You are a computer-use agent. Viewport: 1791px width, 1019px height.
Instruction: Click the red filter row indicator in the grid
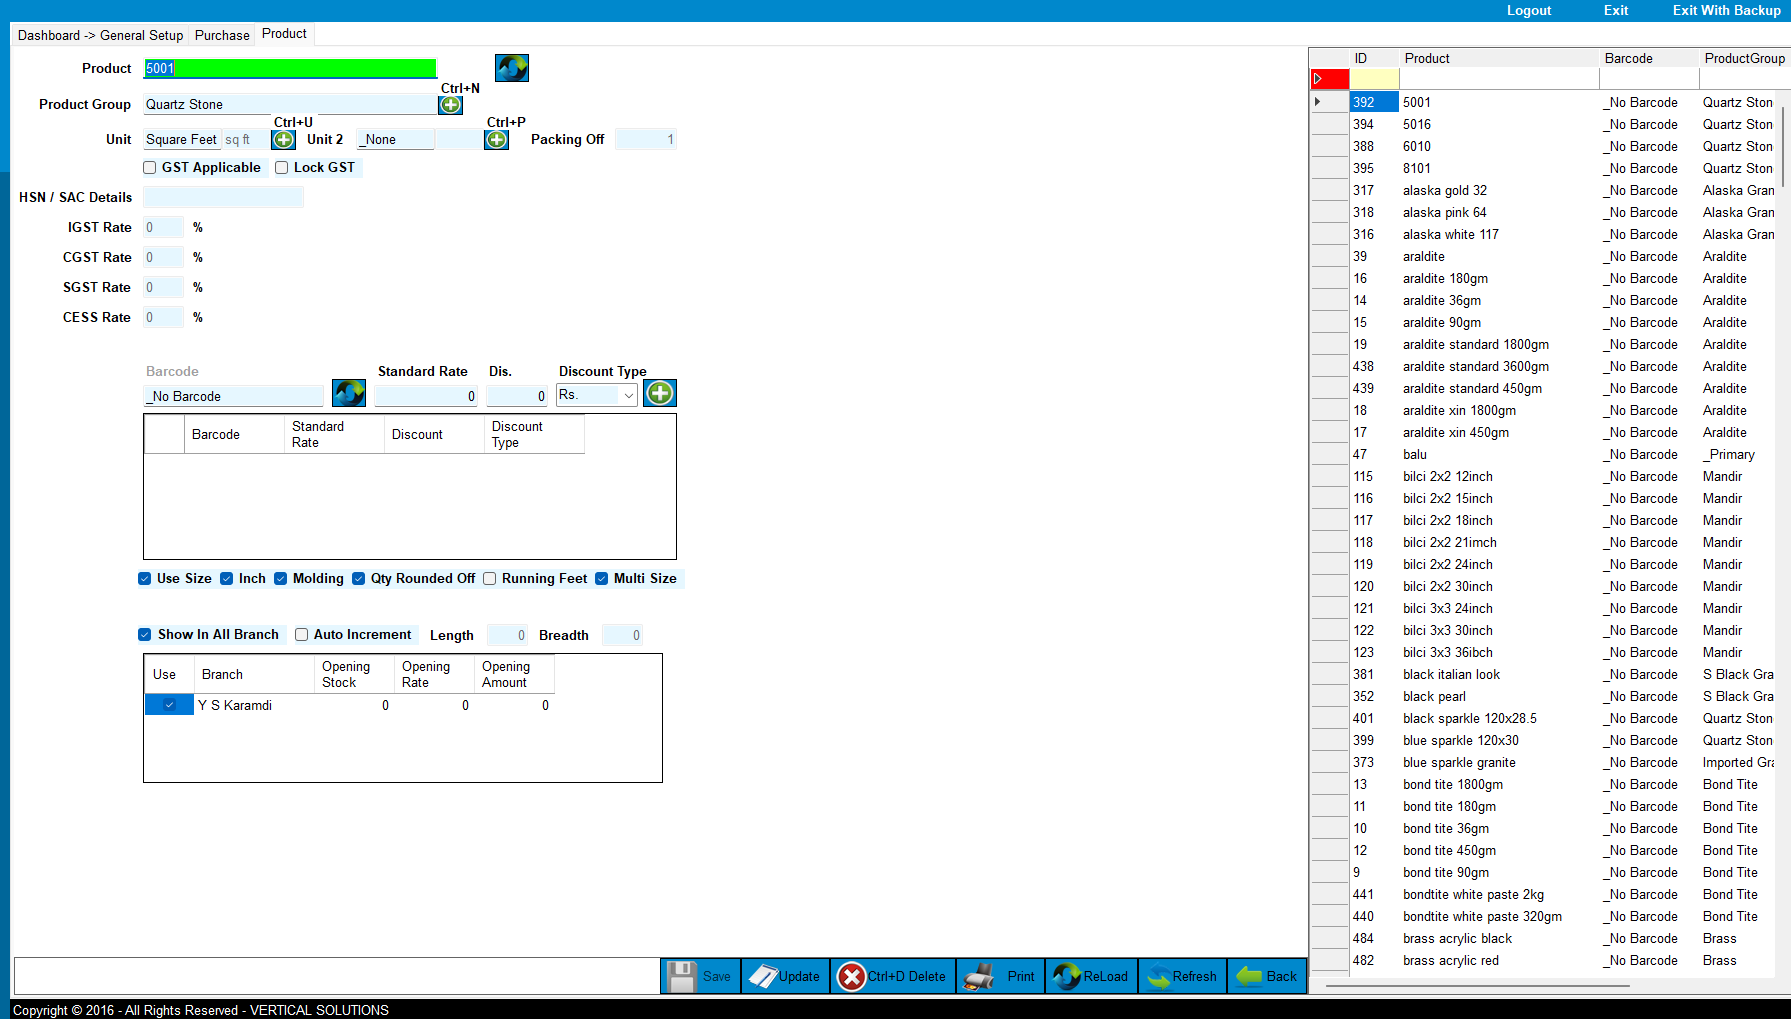click(x=1329, y=79)
